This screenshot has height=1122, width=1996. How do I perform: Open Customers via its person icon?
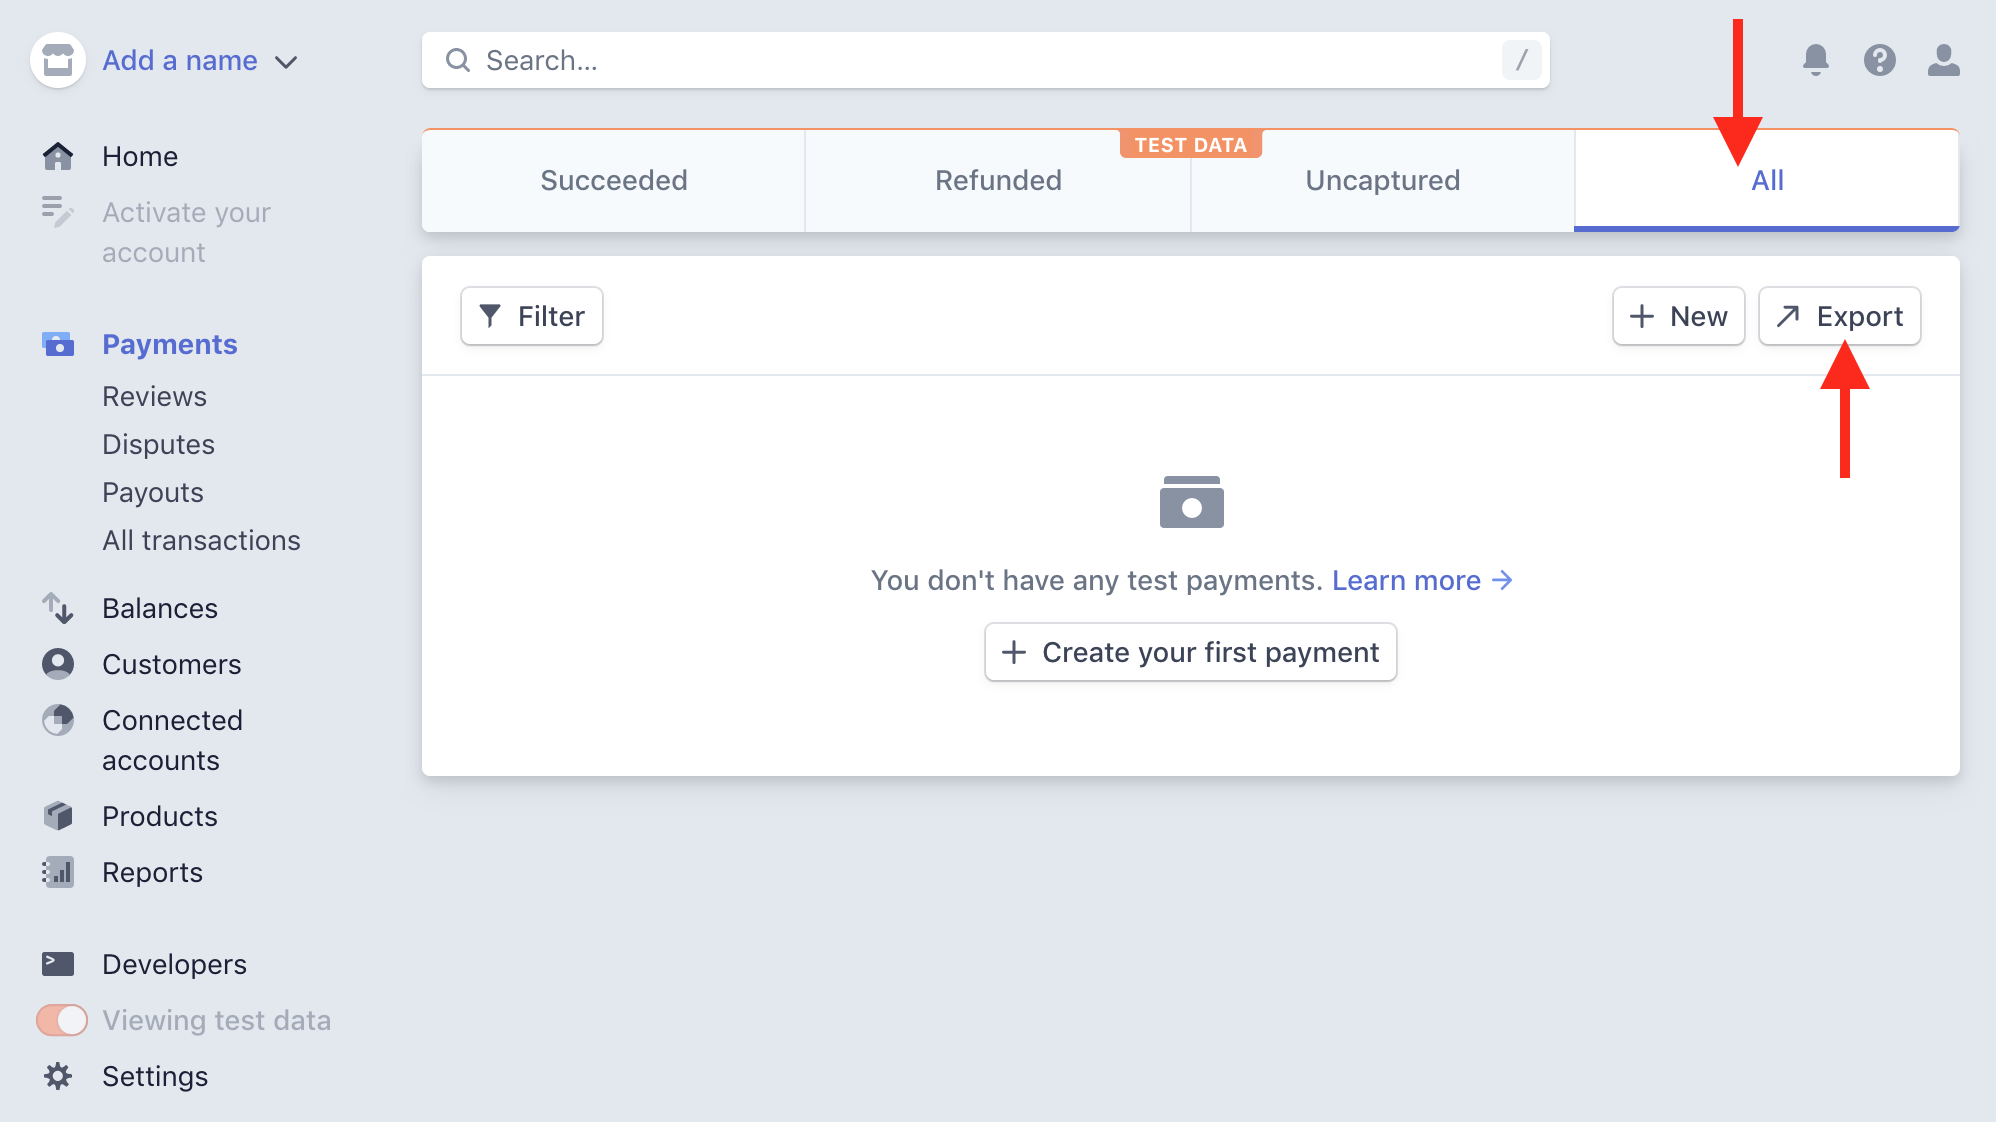(58, 664)
